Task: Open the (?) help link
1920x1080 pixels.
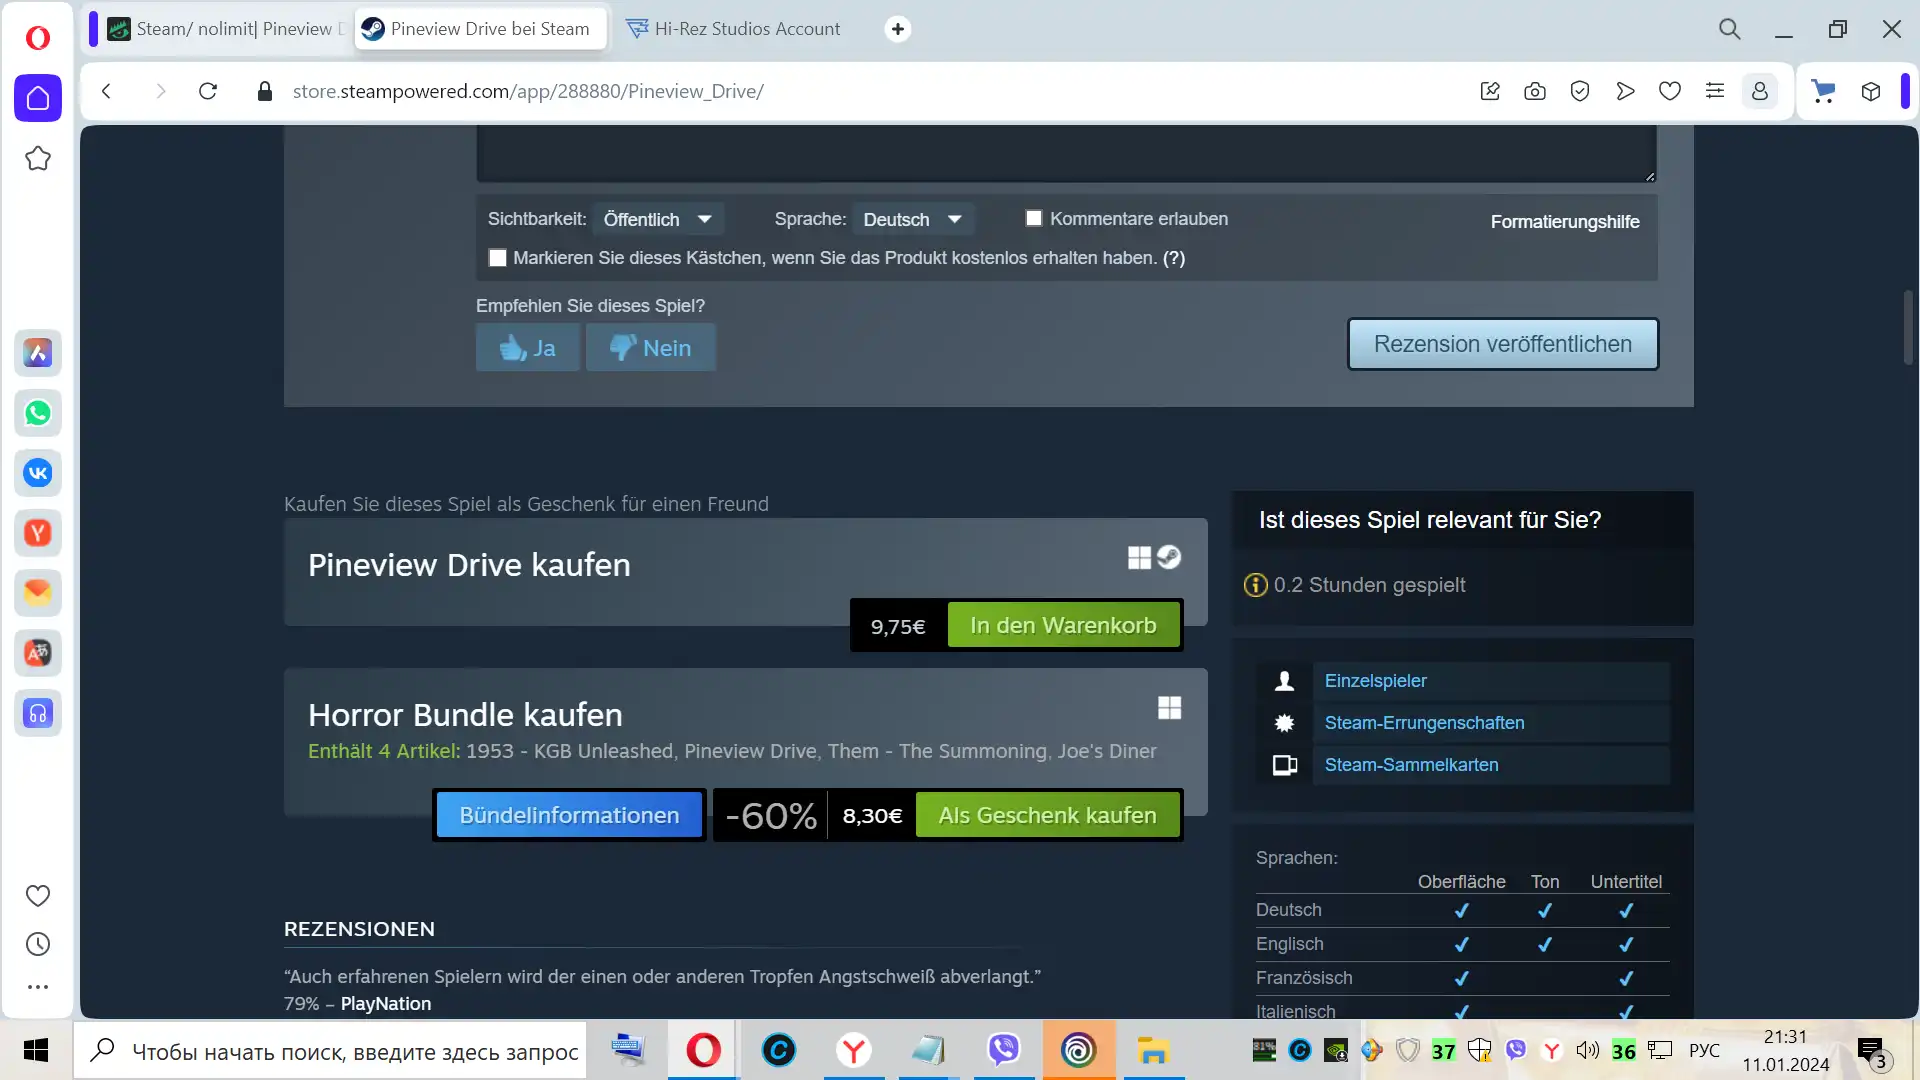Action: [1174, 258]
